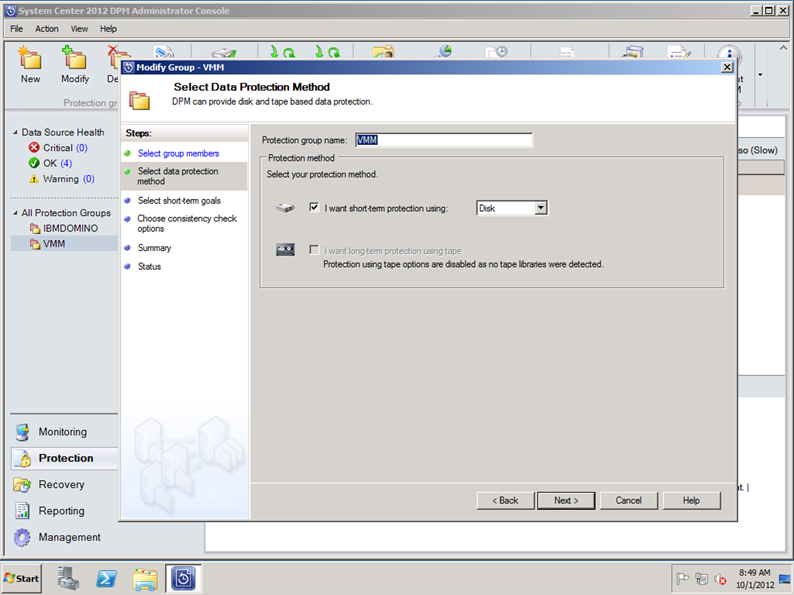
Task: Open the Monitoring workspace
Action: 62,432
